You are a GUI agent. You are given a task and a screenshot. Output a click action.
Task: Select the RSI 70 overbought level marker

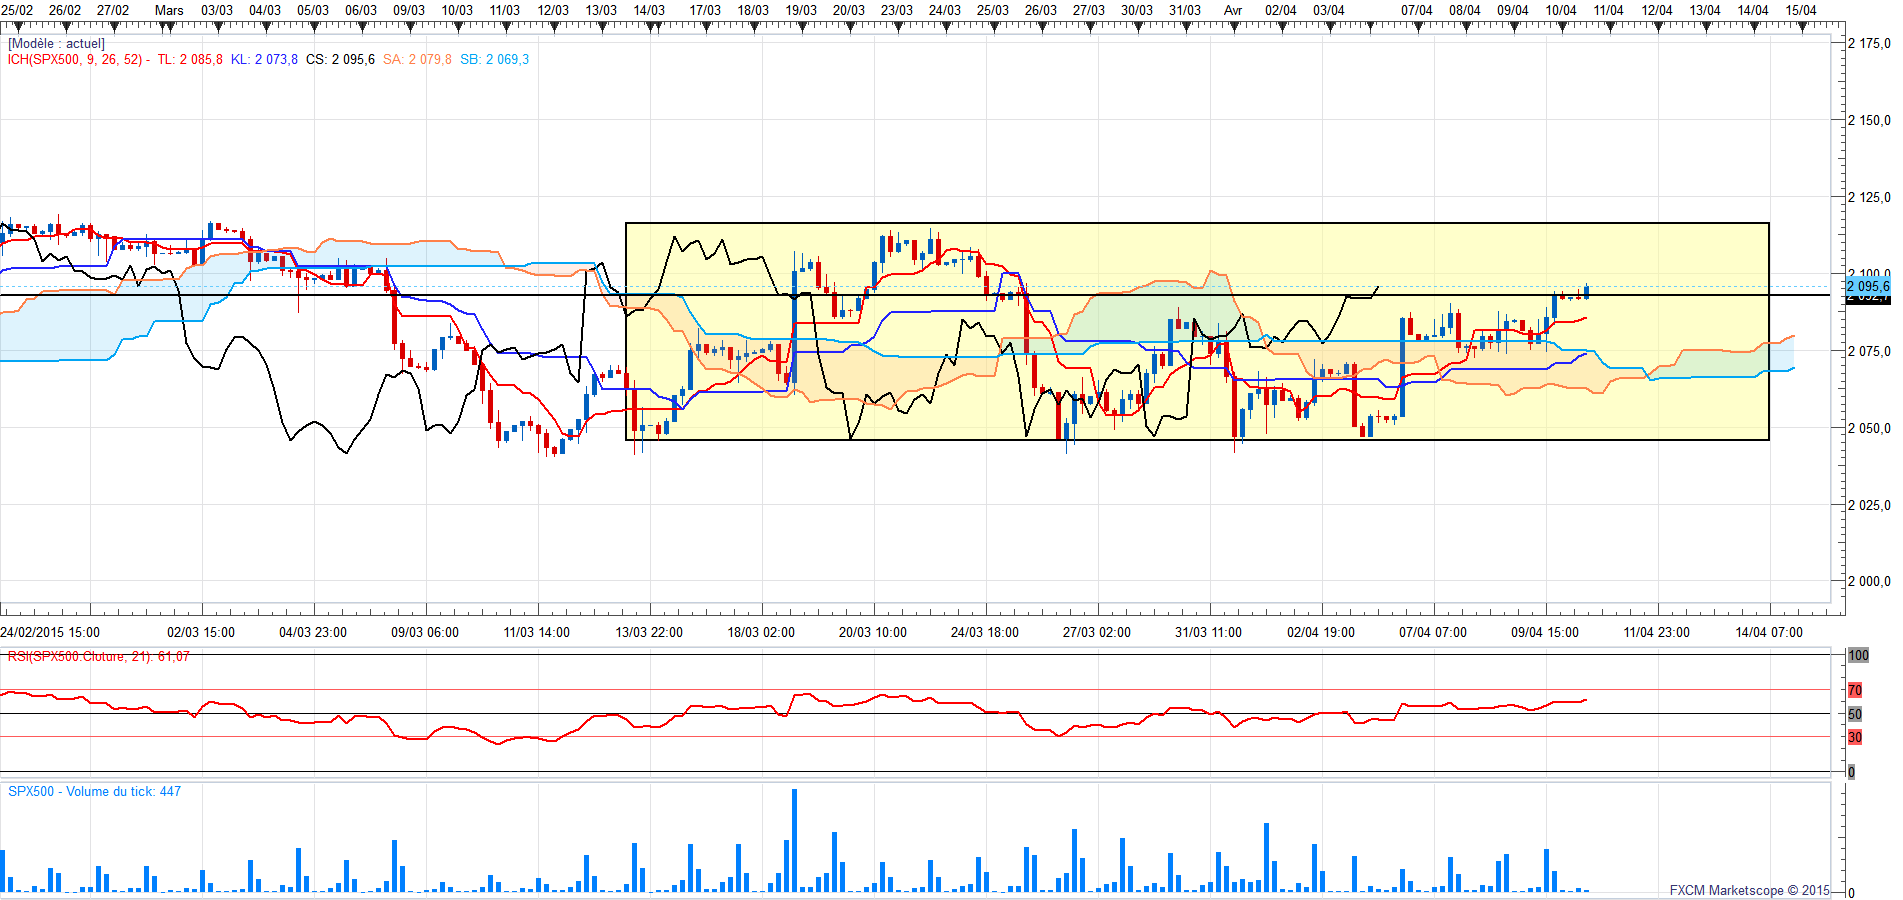pyautogui.click(x=1855, y=690)
